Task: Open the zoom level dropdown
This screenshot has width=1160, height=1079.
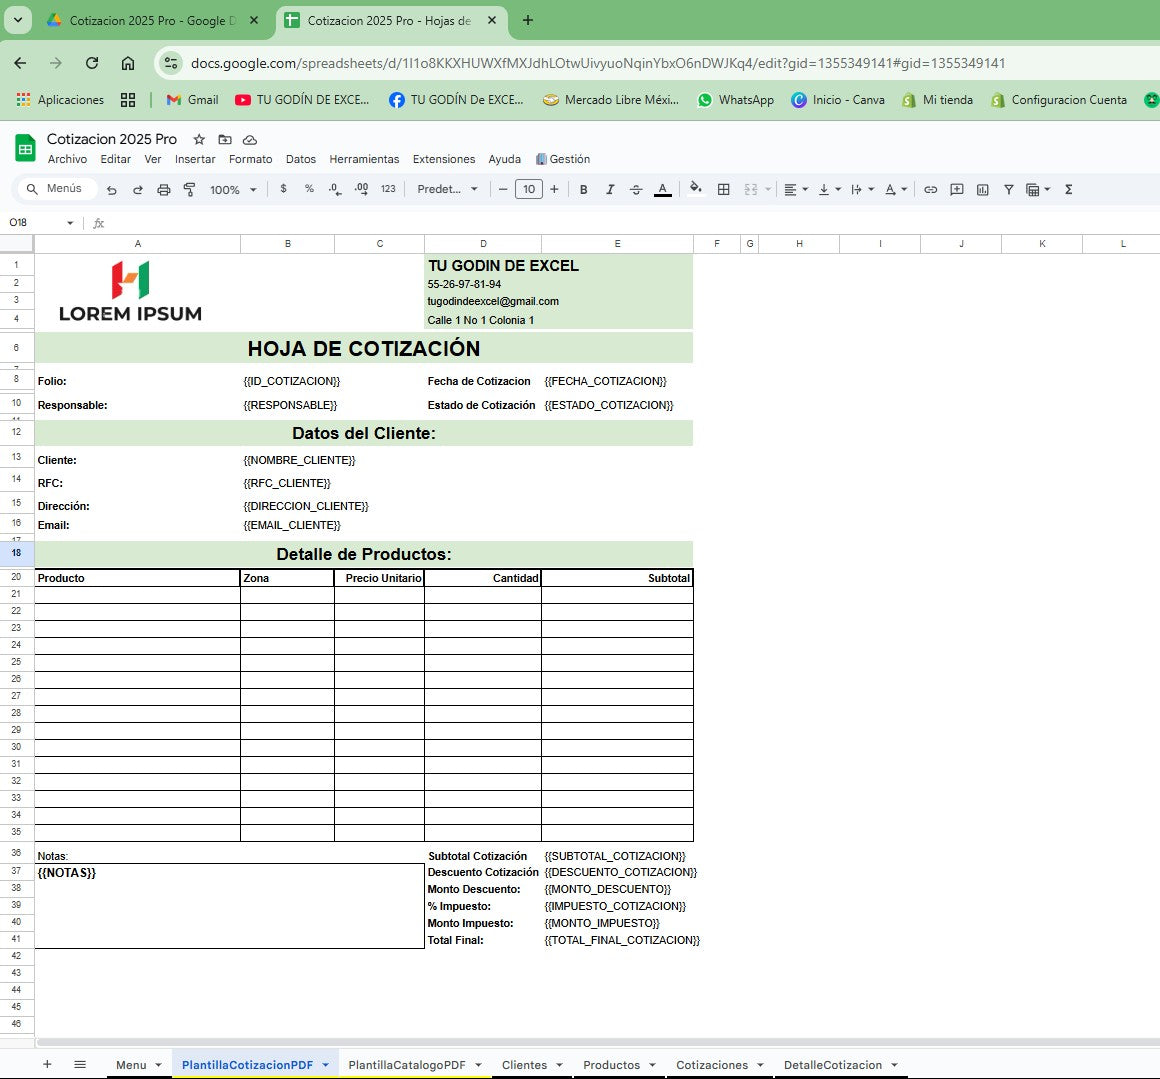Action: [x=233, y=189]
